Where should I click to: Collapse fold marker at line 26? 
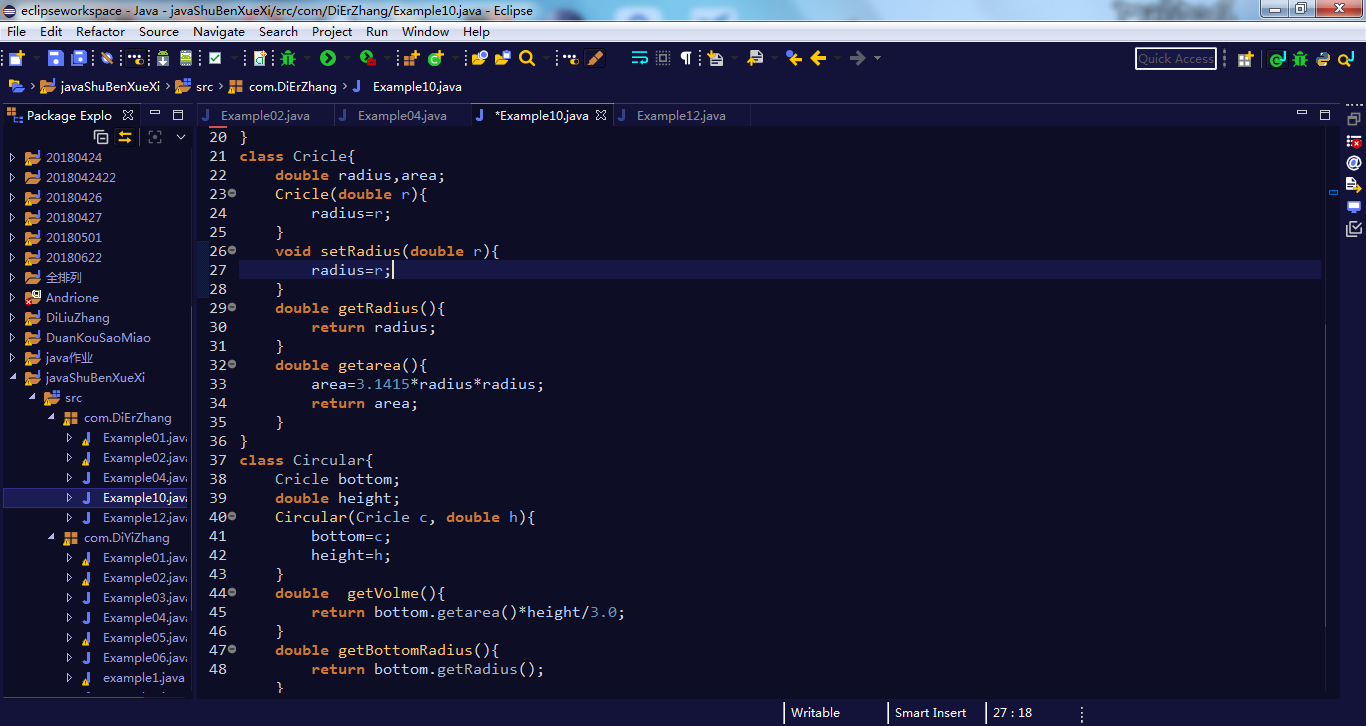click(232, 250)
